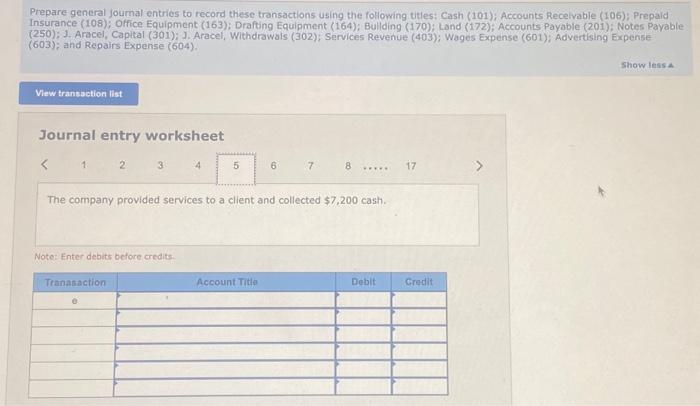Click the Credit column header
The image size is (700, 406).
419,282
